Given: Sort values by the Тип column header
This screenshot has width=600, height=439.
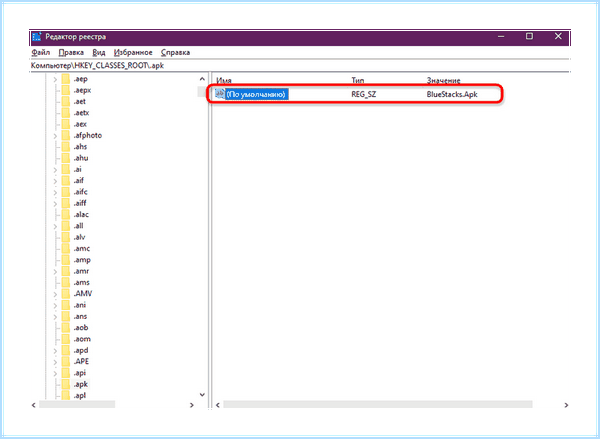Looking at the screenshot, I should point(358,80).
